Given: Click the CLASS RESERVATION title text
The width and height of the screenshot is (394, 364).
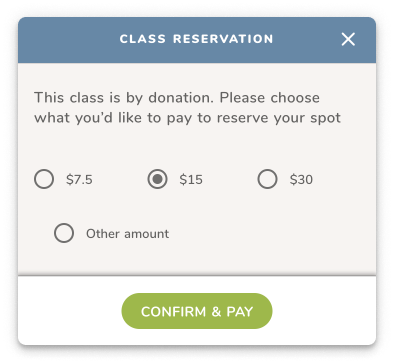Looking at the screenshot, I should coord(197,39).
